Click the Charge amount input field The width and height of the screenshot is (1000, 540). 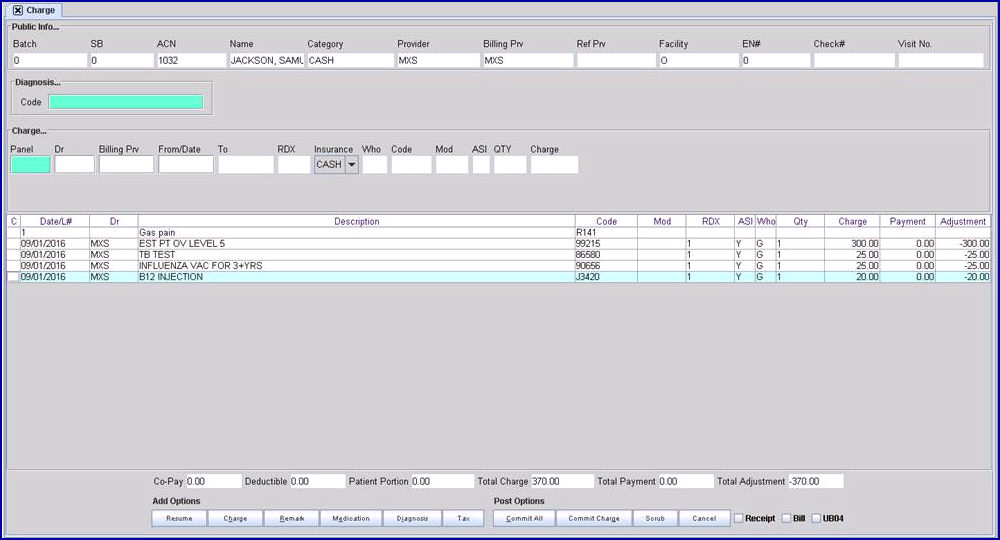pos(554,164)
